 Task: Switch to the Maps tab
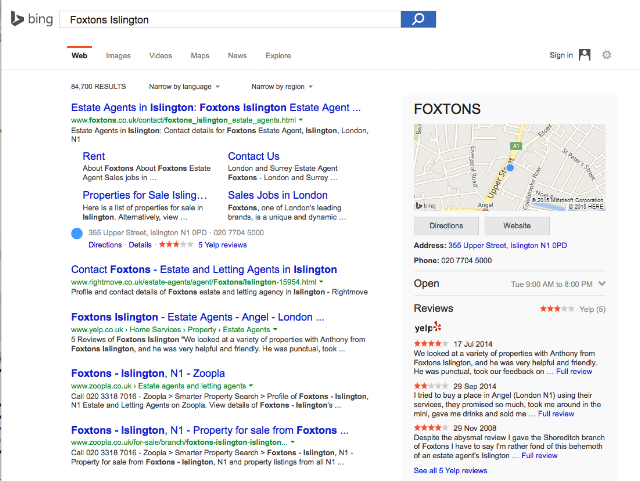(x=200, y=56)
